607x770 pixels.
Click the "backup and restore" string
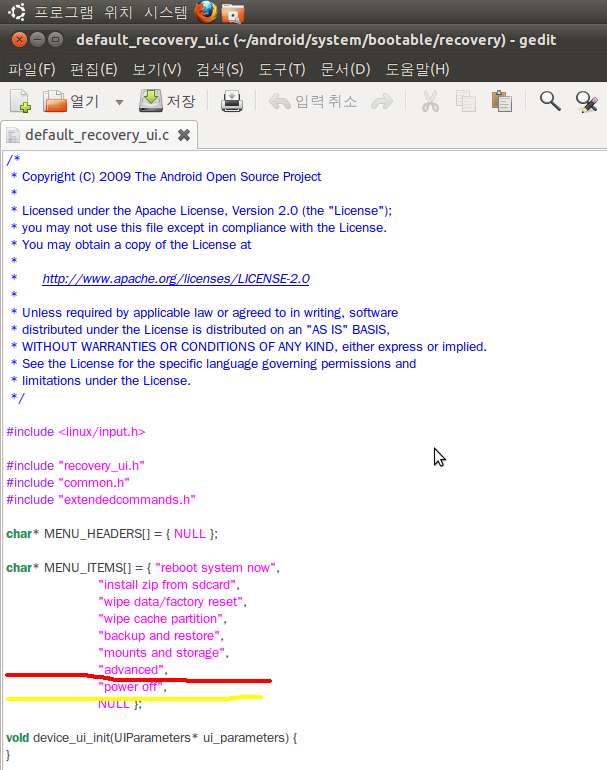tap(159, 636)
